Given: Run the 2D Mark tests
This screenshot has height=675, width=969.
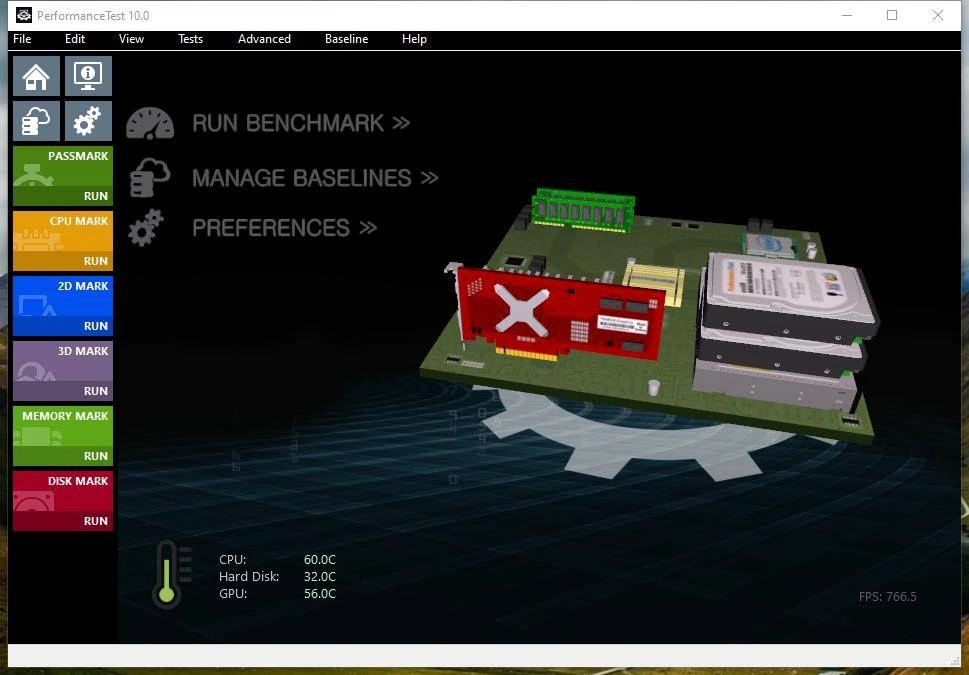Looking at the screenshot, I should [x=63, y=326].
